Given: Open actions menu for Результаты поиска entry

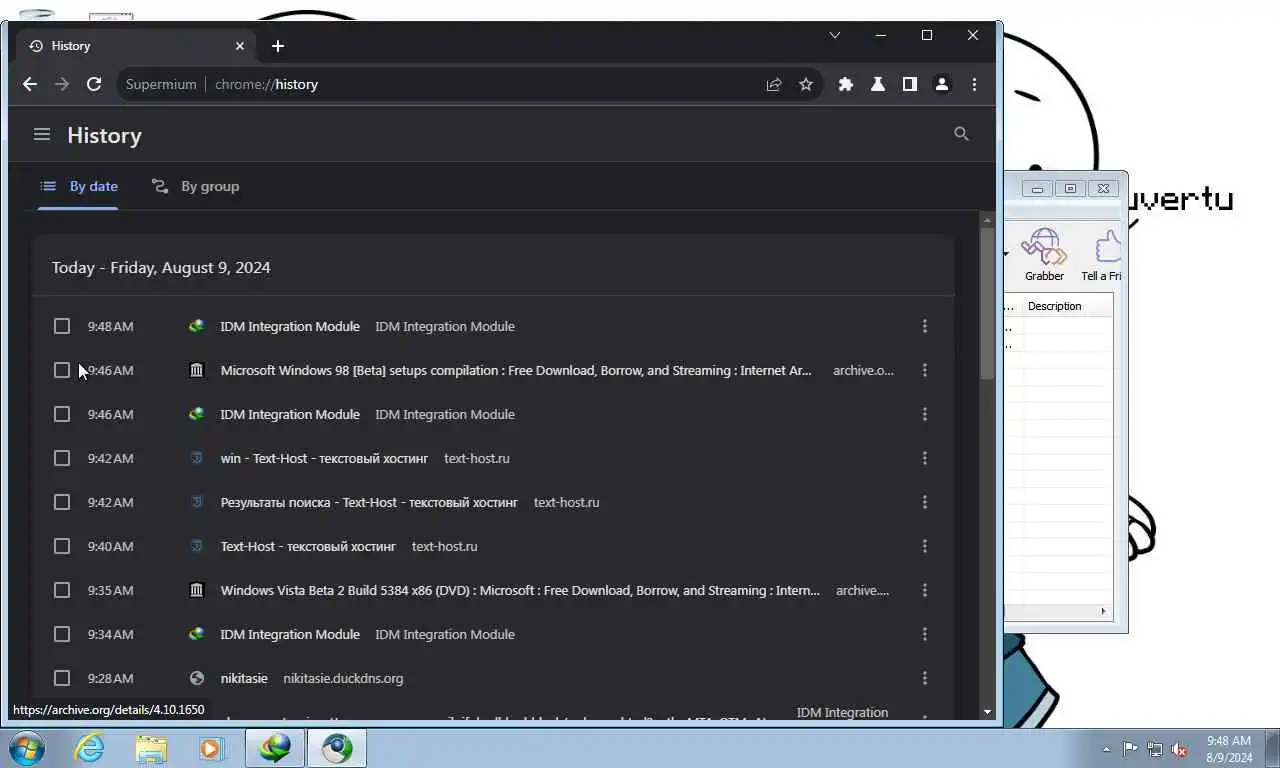Looking at the screenshot, I should tap(925, 502).
